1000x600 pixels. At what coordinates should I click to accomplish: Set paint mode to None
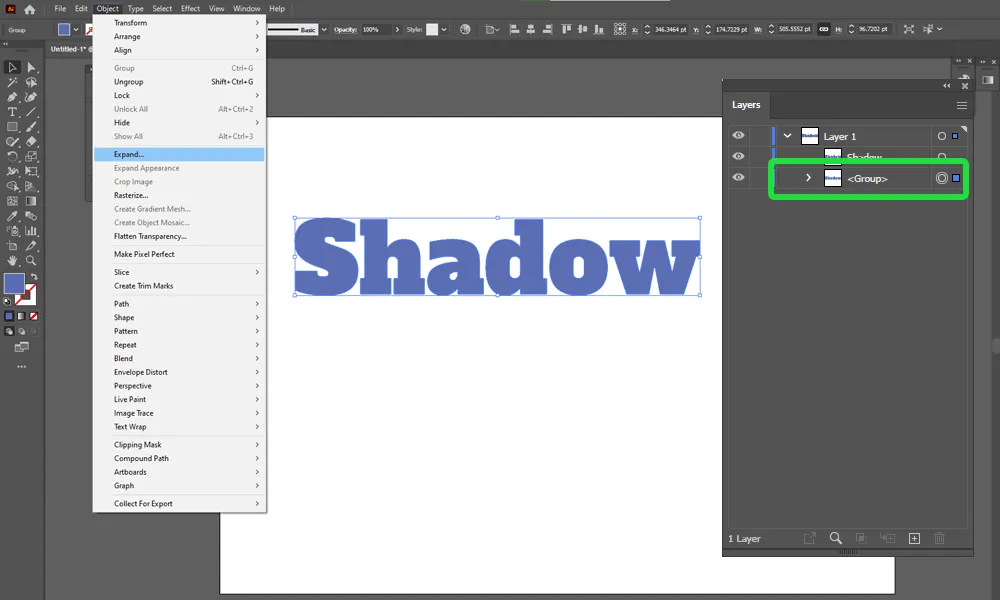33,316
